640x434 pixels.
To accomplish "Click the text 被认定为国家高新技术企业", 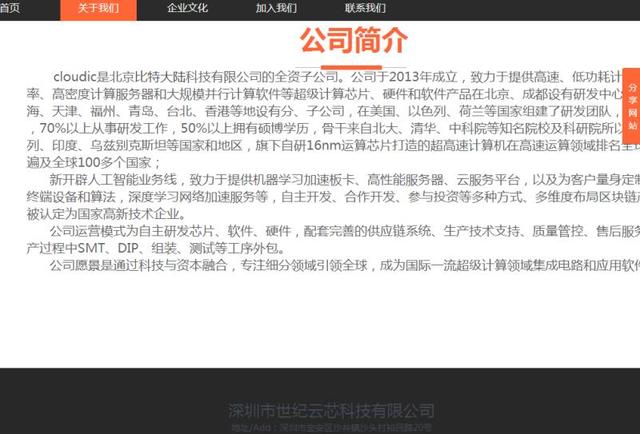I will pos(107,214).
